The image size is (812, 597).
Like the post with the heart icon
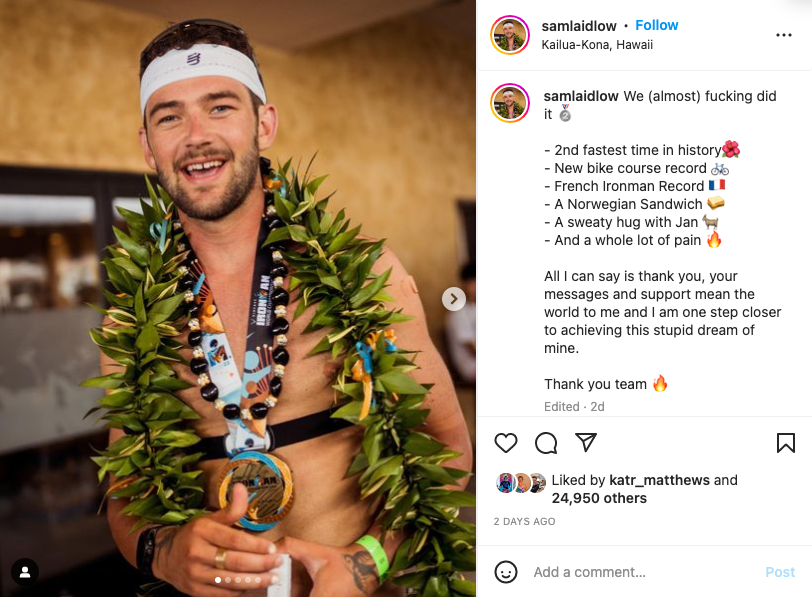pos(505,443)
